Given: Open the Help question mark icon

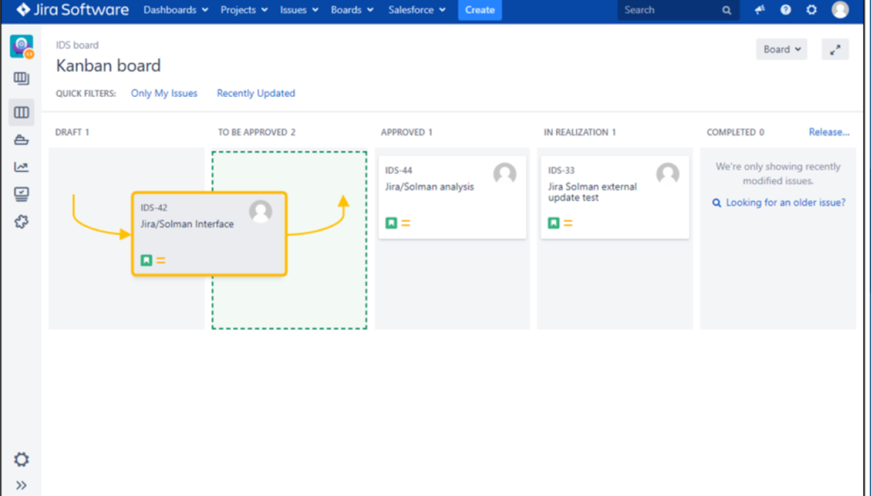Looking at the screenshot, I should tap(785, 10).
